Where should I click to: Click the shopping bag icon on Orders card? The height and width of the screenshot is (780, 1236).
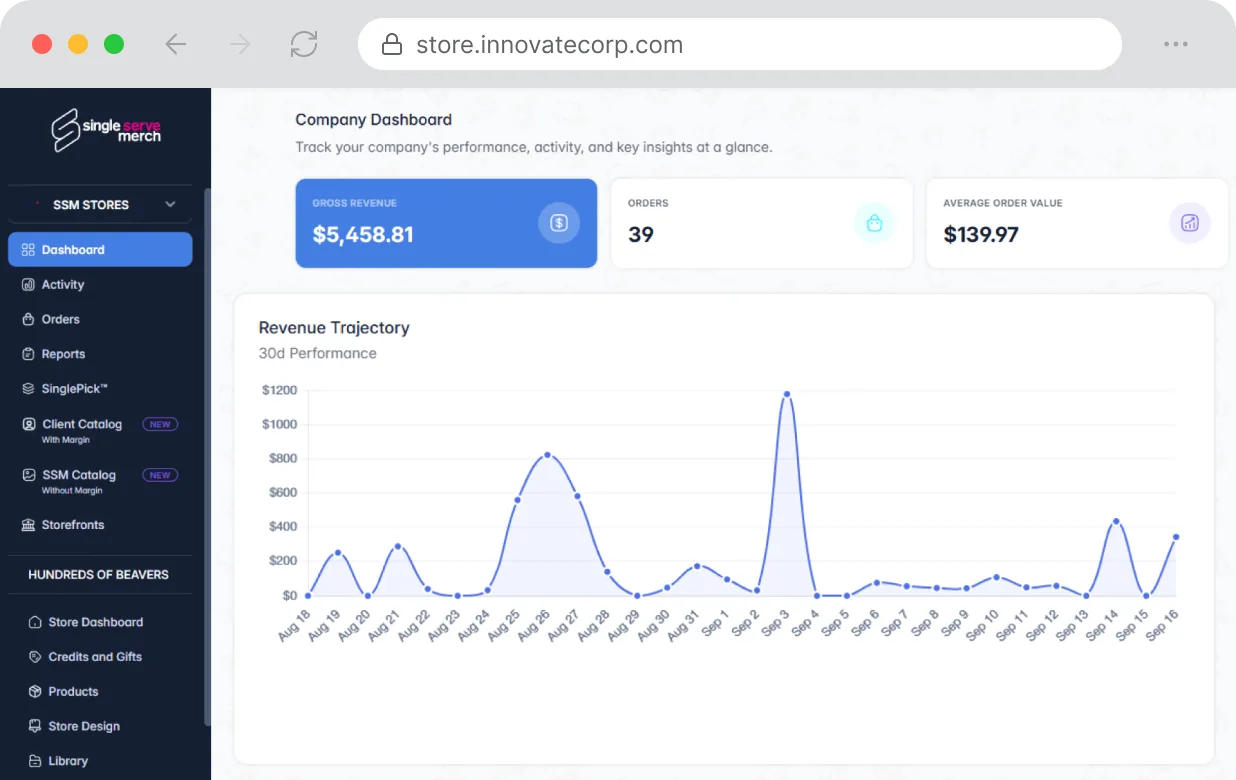point(874,223)
